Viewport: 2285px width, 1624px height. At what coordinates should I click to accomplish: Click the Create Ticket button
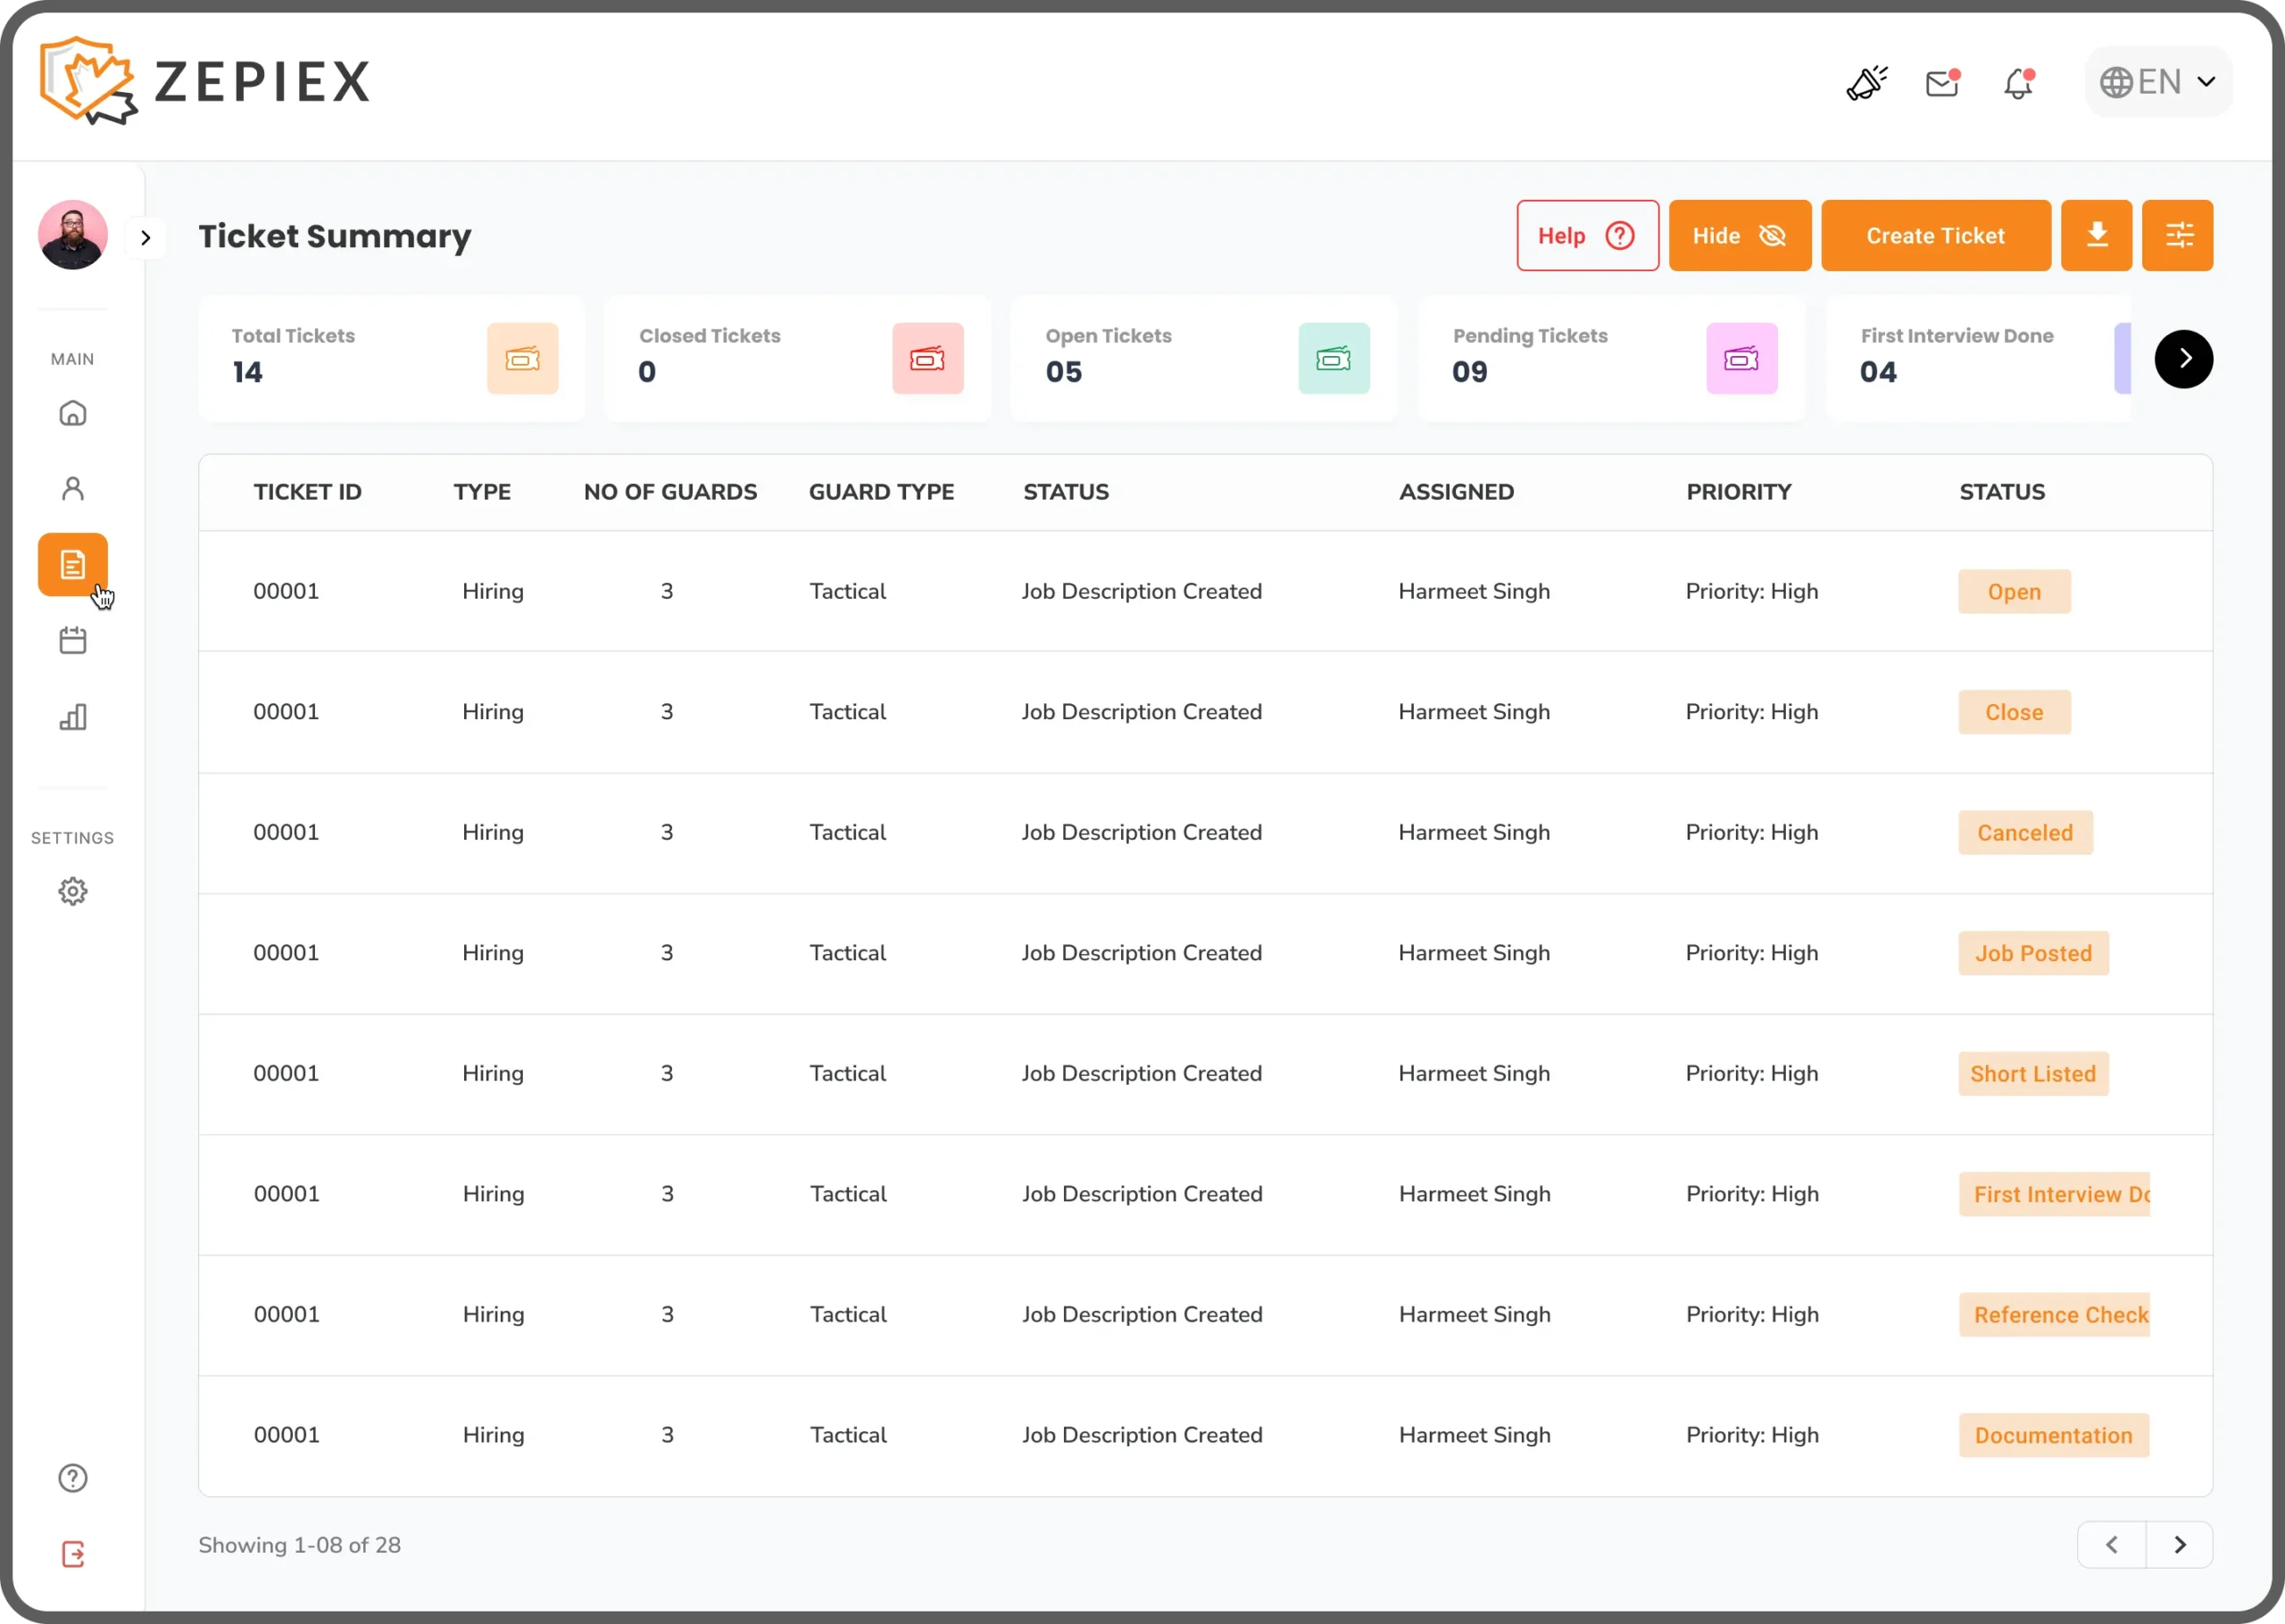coord(1935,236)
